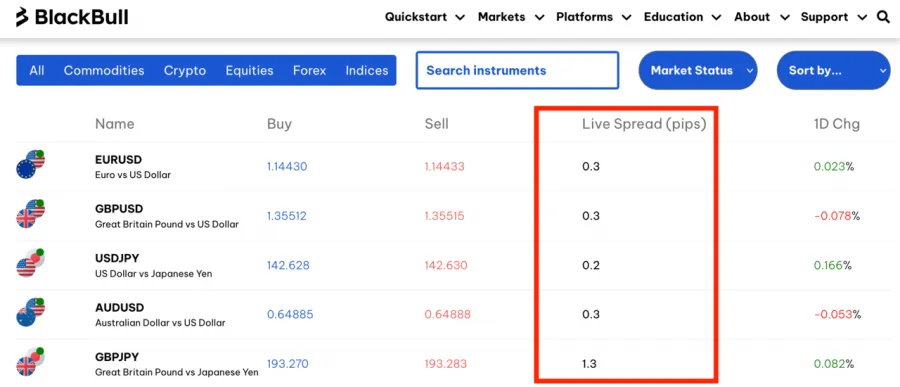This screenshot has width=900, height=387.
Task: Select the Forex filter tab
Action: (x=309, y=71)
